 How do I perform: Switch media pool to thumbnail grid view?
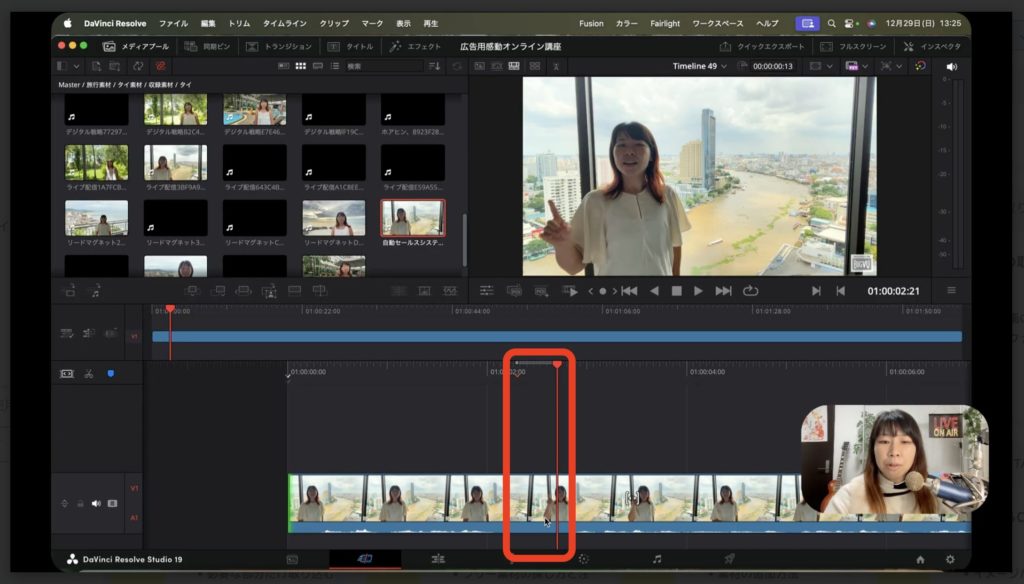click(x=299, y=66)
